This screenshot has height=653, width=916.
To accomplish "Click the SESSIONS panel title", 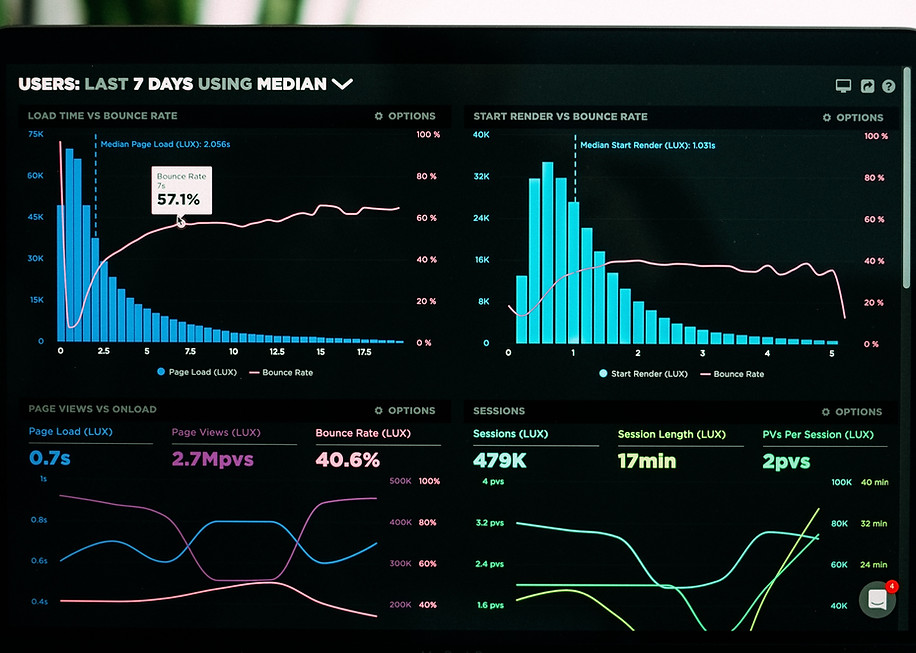I will coord(499,411).
